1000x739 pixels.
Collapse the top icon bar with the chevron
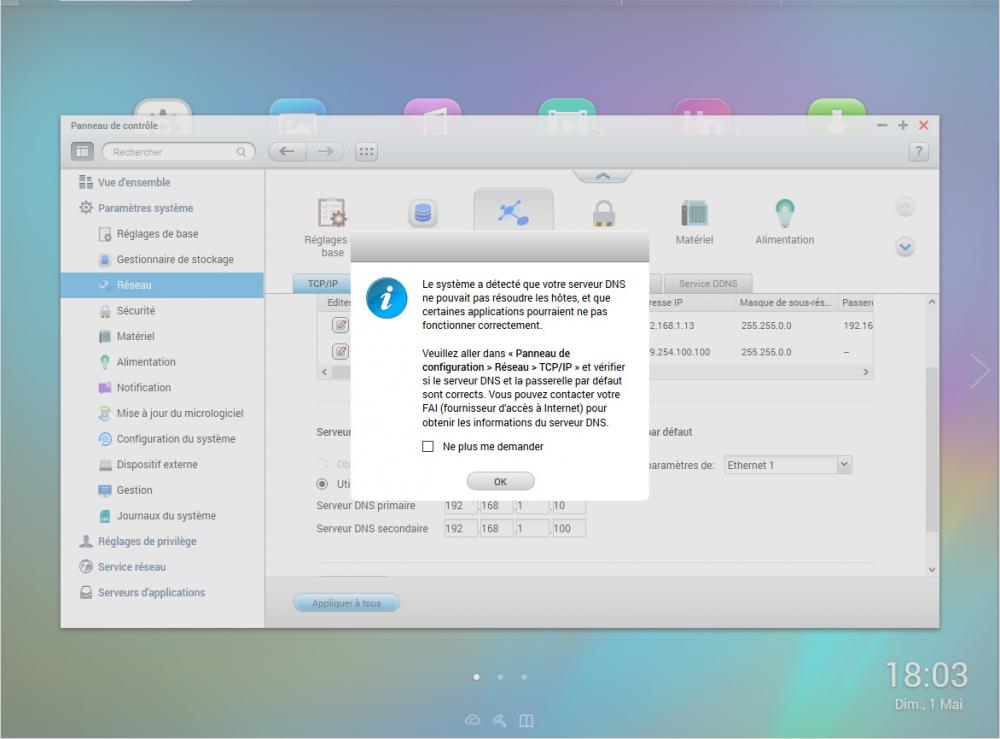click(602, 176)
